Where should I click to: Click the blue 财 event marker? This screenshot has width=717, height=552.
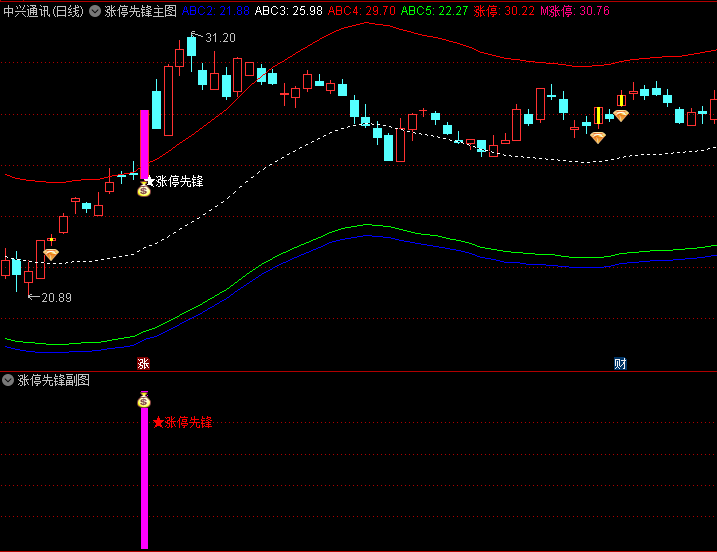point(620,364)
